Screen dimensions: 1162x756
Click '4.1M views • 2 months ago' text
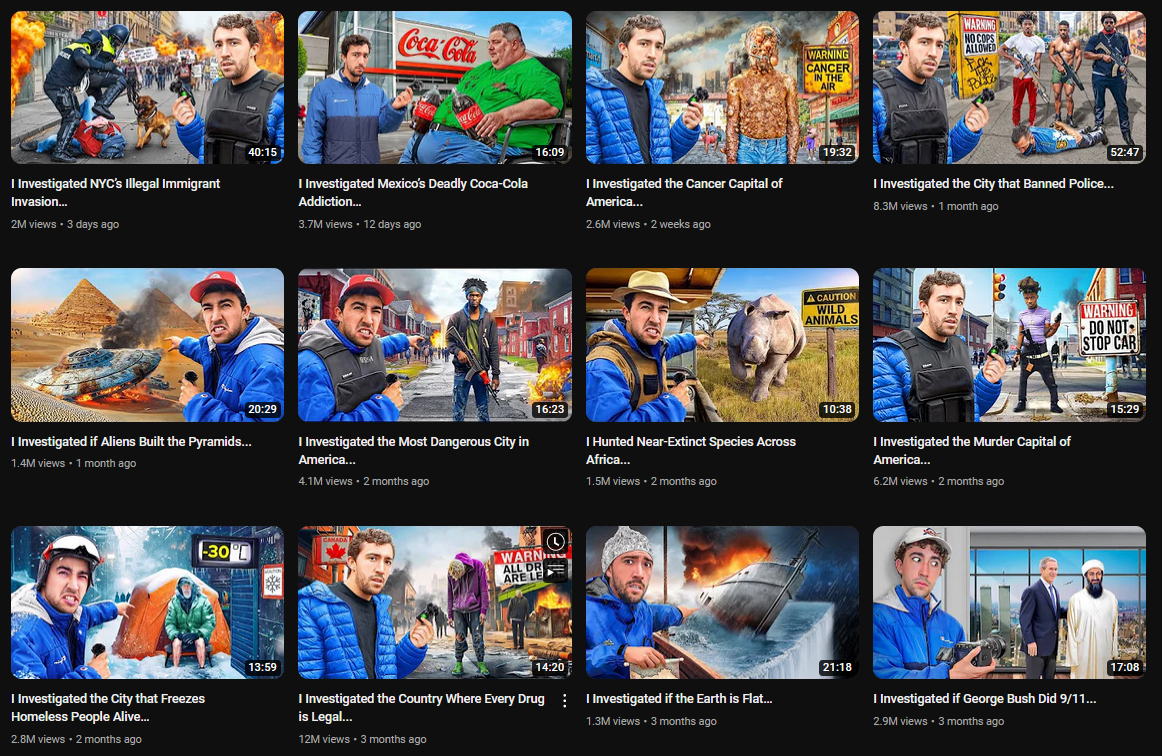pos(364,481)
